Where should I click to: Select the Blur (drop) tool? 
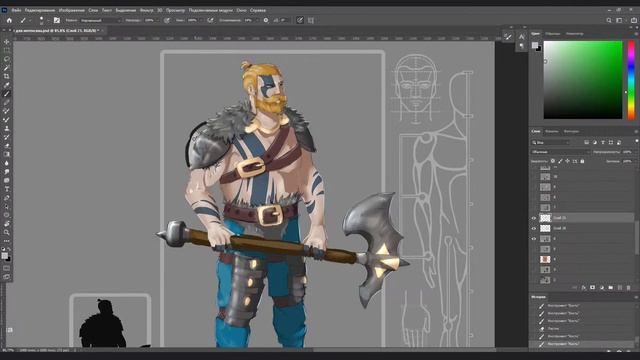click(x=7, y=163)
